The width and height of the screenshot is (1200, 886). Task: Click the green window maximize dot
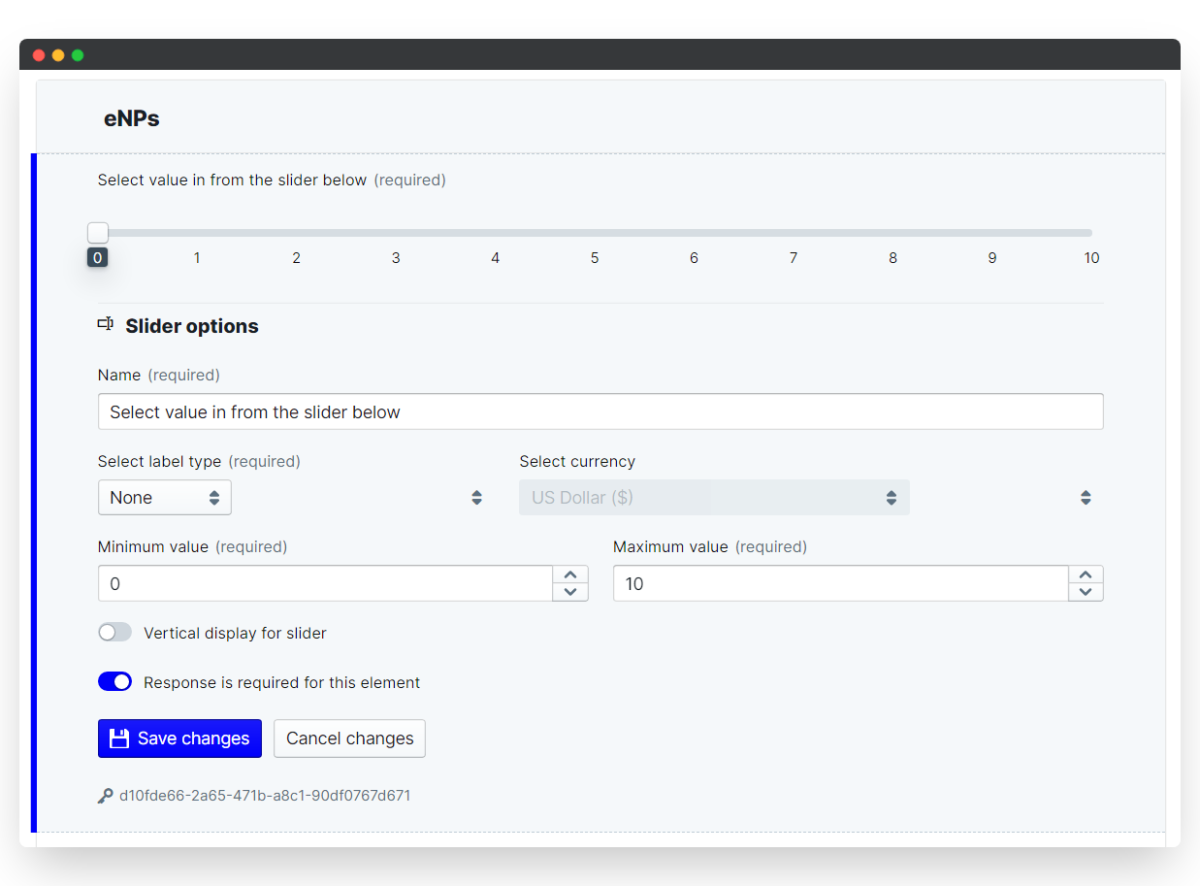coord(78,55)
